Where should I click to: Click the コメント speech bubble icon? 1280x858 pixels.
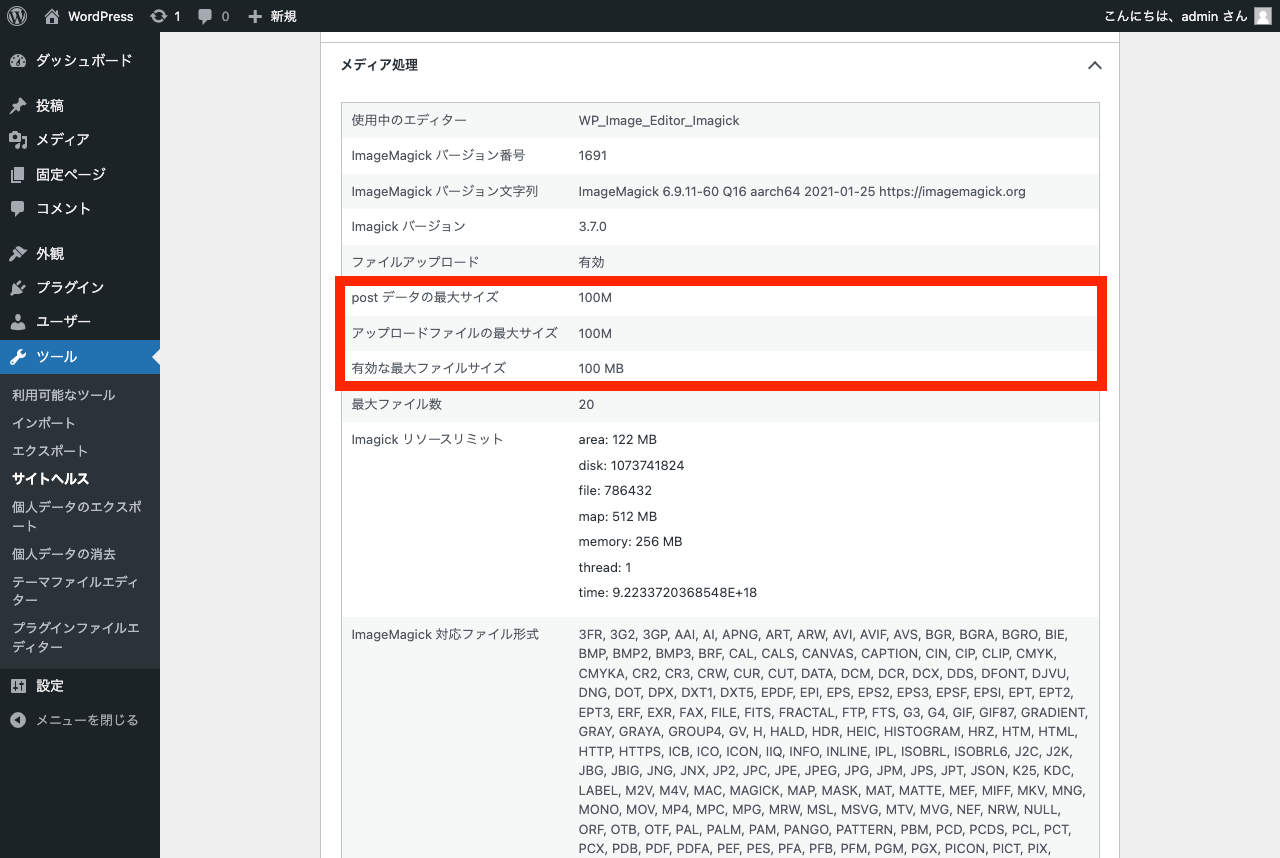(18, 208)
